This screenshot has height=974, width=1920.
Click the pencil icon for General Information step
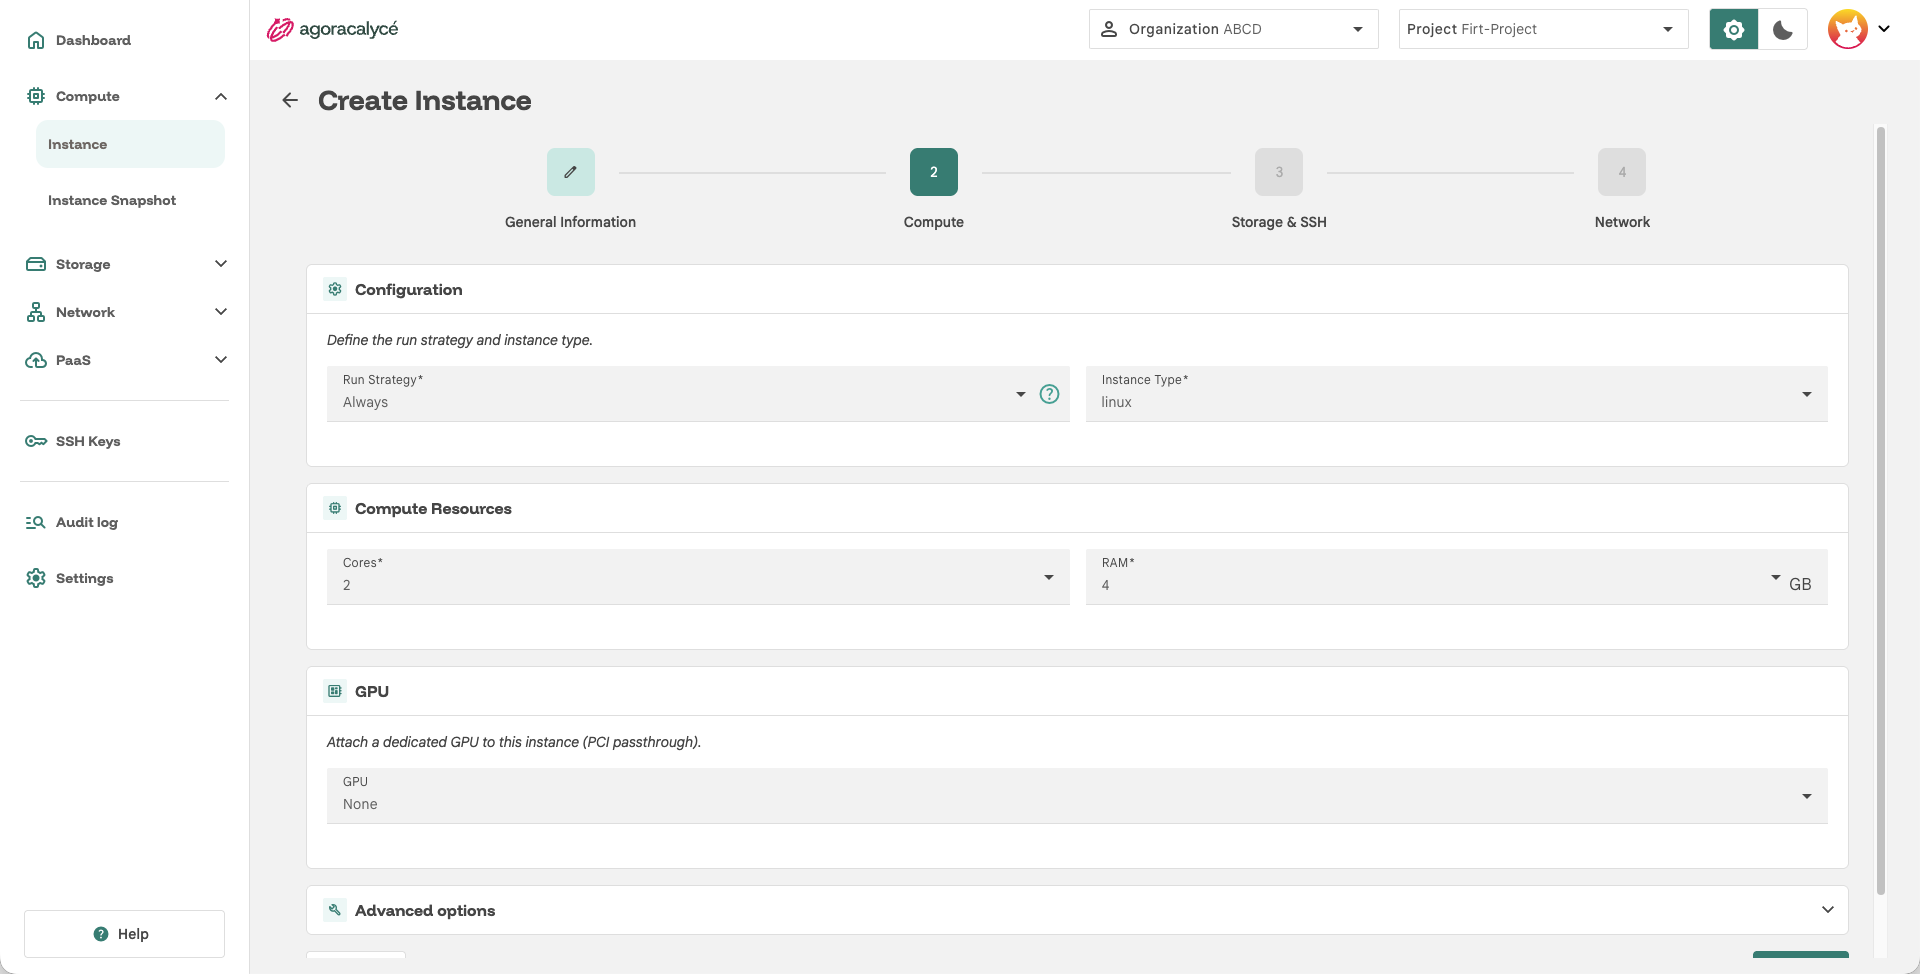pos(571,172)
